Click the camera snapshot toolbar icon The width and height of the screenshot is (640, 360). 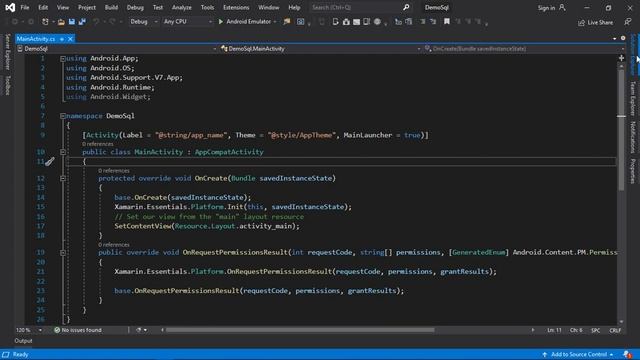tap(346, 22)
